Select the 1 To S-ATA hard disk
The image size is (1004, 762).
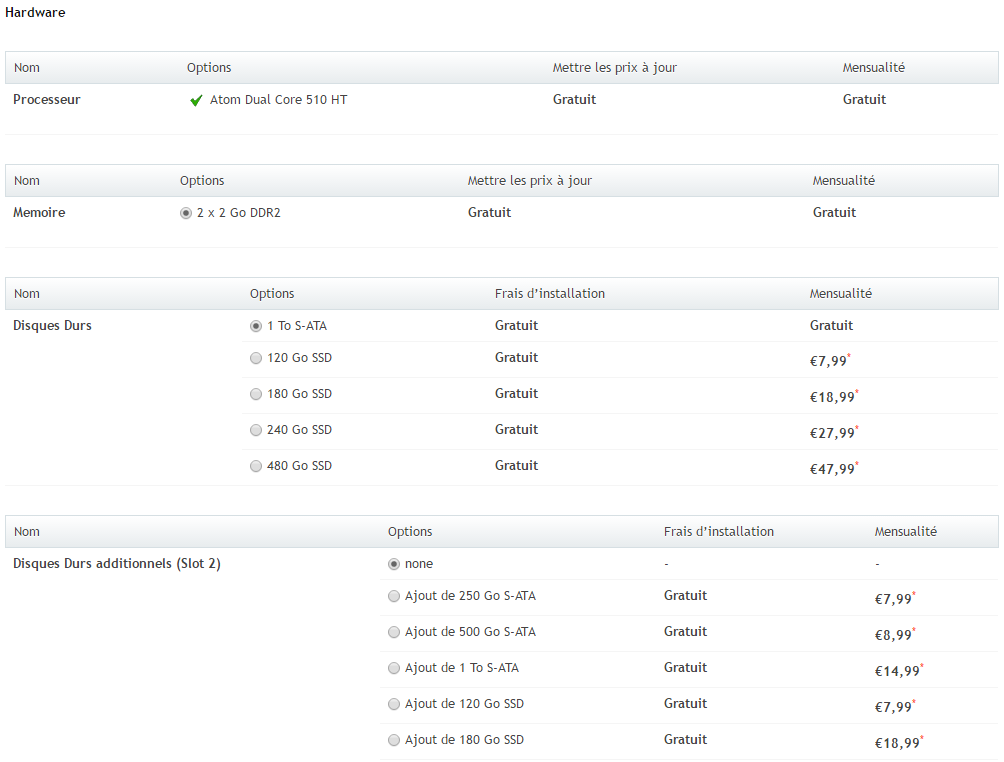point(256,326)
